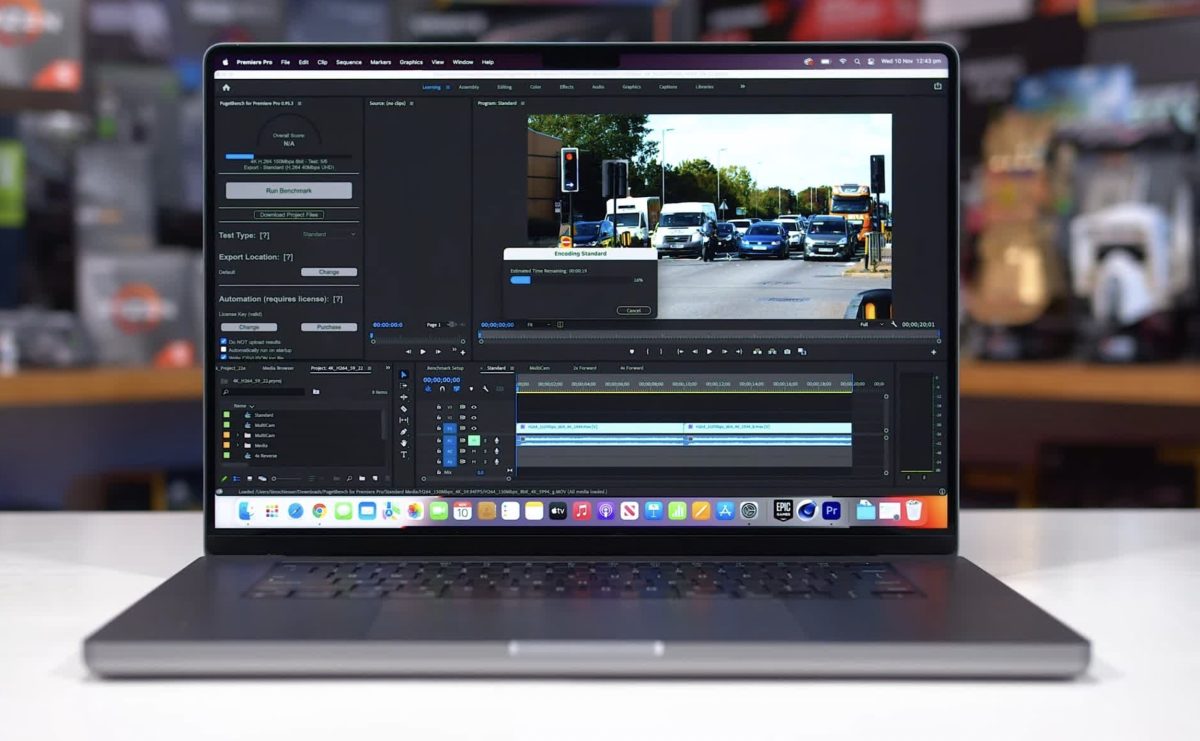Click the Quick Export share icon
The width and height of the screenshot is (1200, 741).
click(x=938, y=87)
